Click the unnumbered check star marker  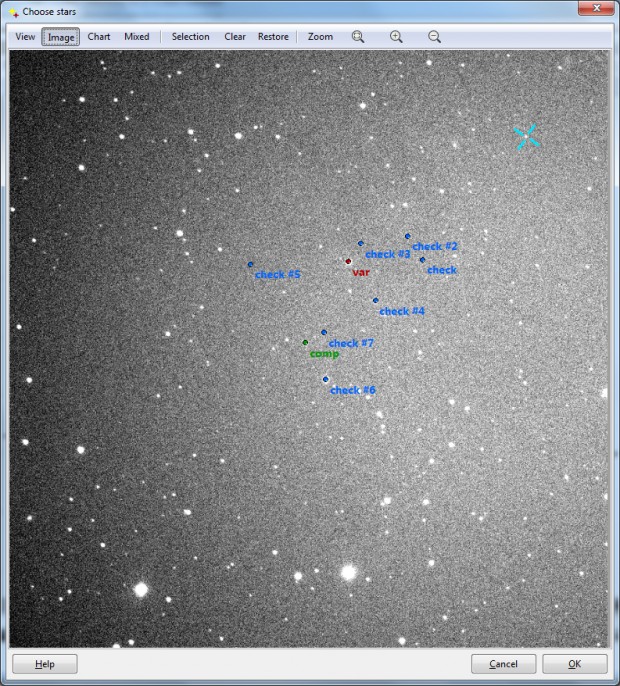[x=422, y=260]
